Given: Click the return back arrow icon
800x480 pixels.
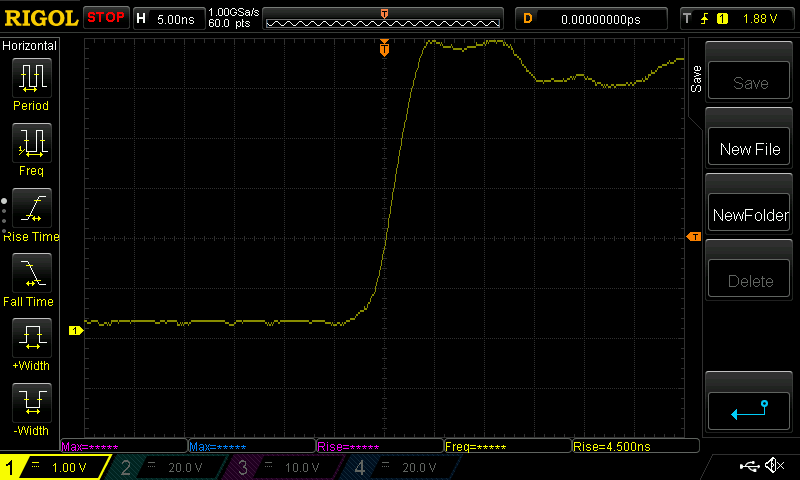Looking at the screenshot, I should [x=750, y=409].
